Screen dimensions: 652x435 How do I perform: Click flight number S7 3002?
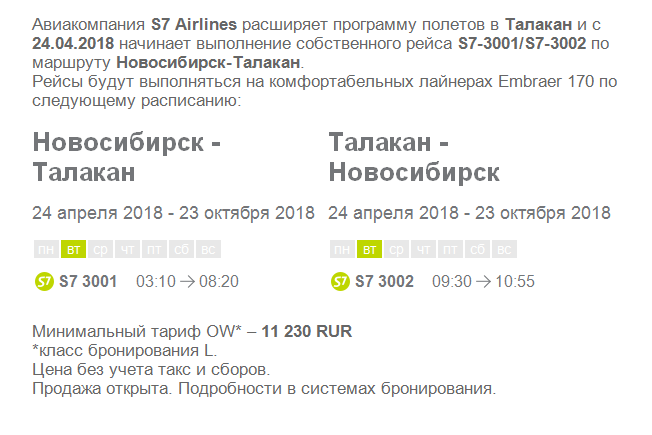(384, 282)
